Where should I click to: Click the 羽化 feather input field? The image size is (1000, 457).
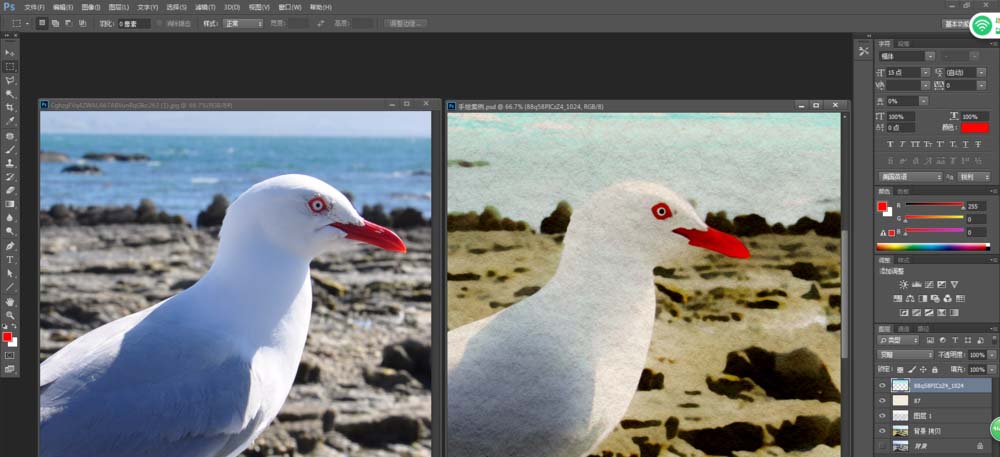coord(134,24)
